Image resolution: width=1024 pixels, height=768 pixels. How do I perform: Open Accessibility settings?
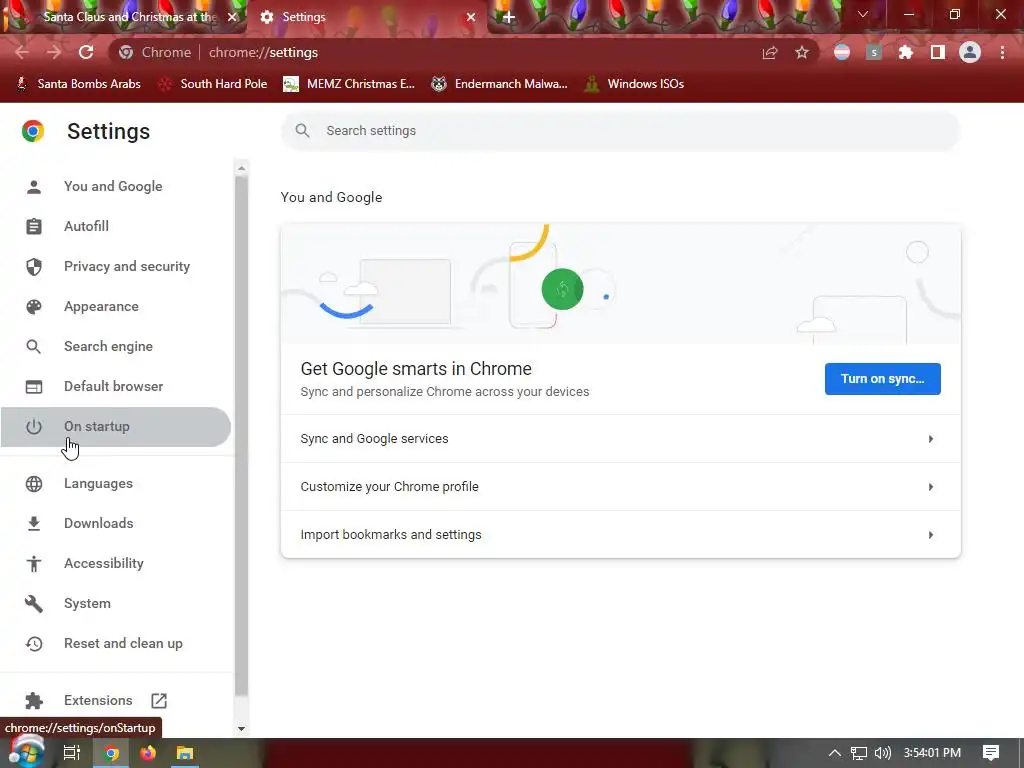tap(116, 563)
